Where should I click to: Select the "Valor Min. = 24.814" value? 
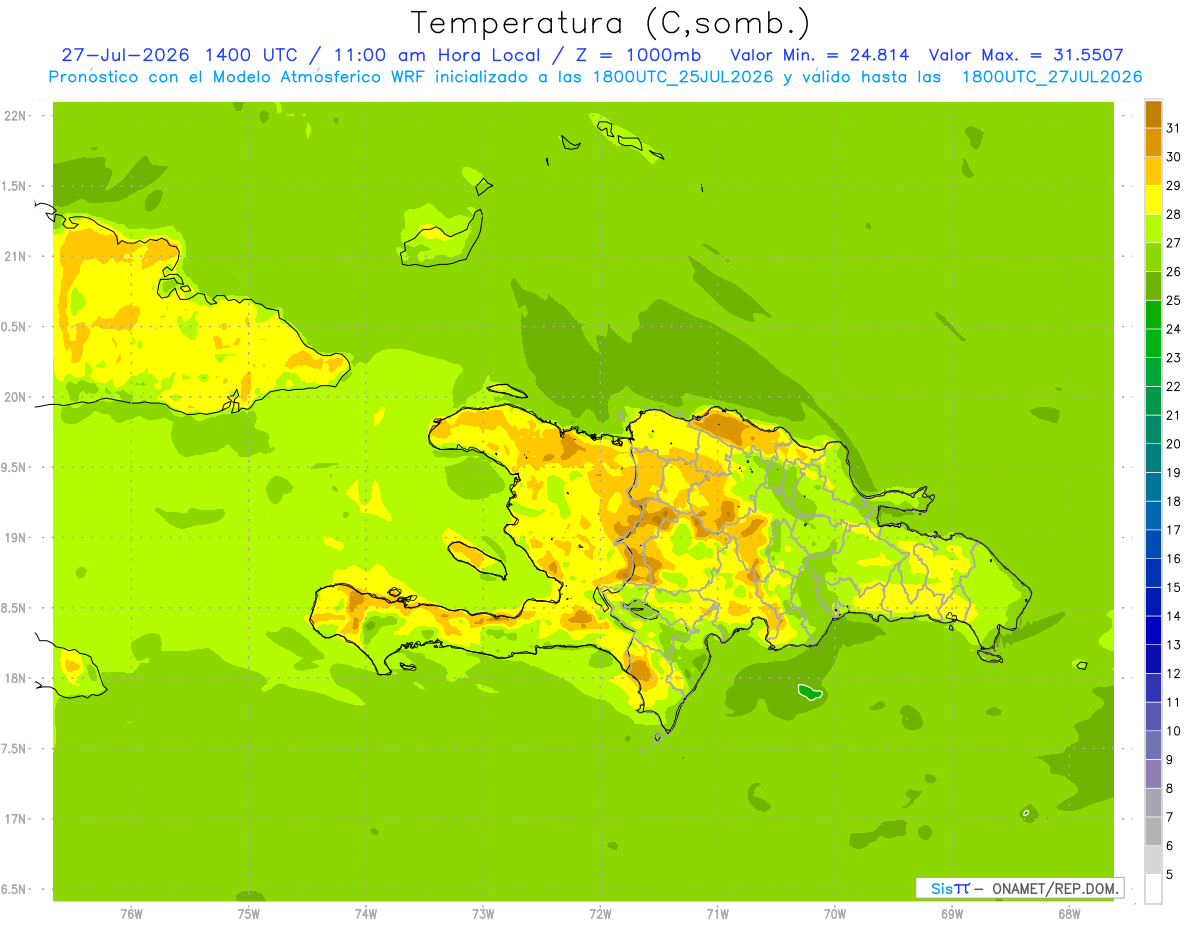point(820,55)
